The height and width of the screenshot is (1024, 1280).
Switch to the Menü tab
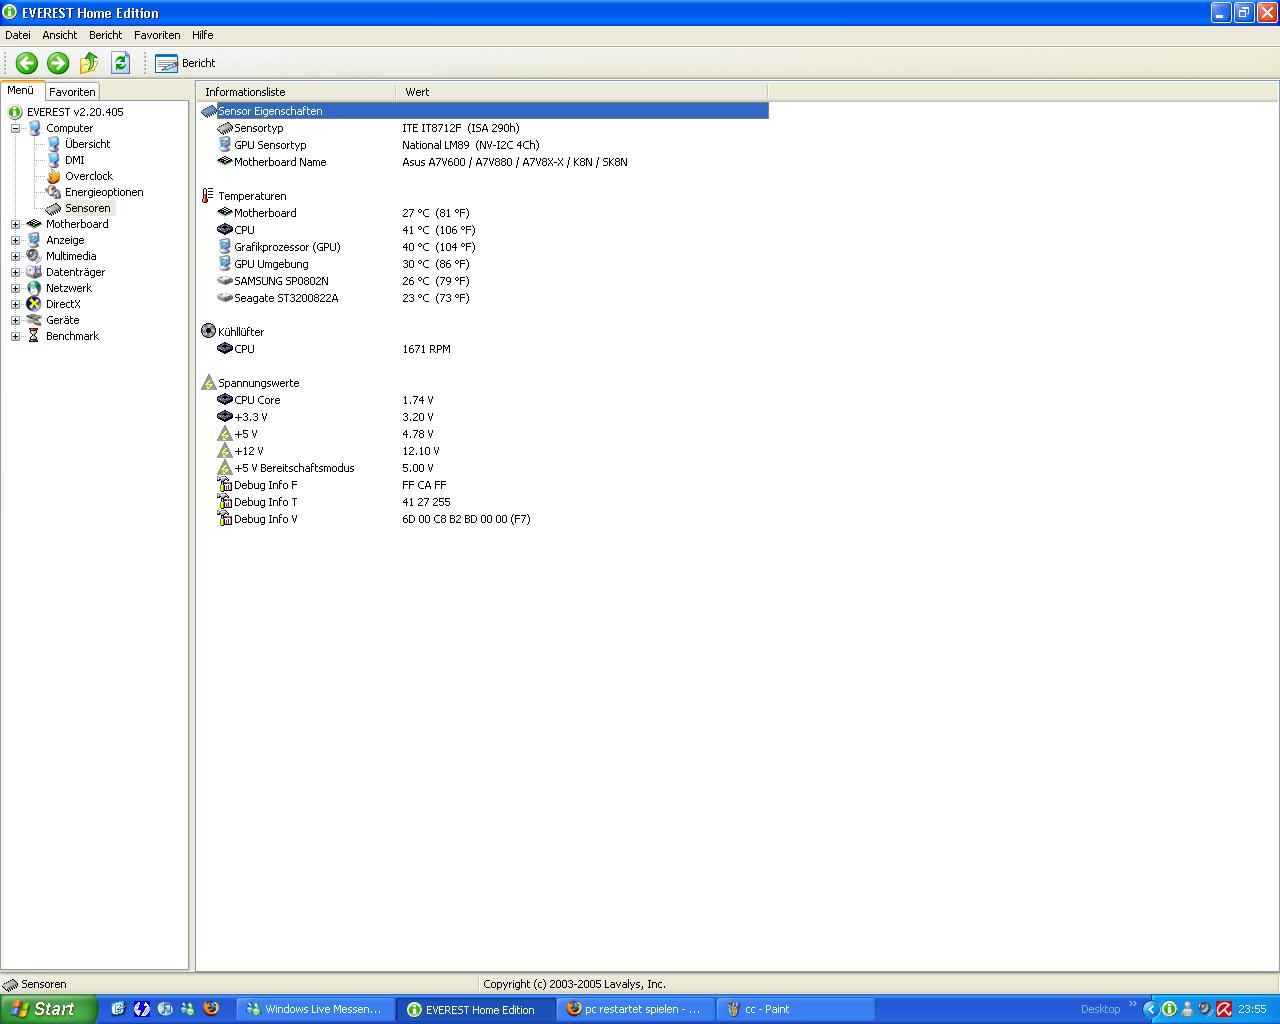[21, 90]
